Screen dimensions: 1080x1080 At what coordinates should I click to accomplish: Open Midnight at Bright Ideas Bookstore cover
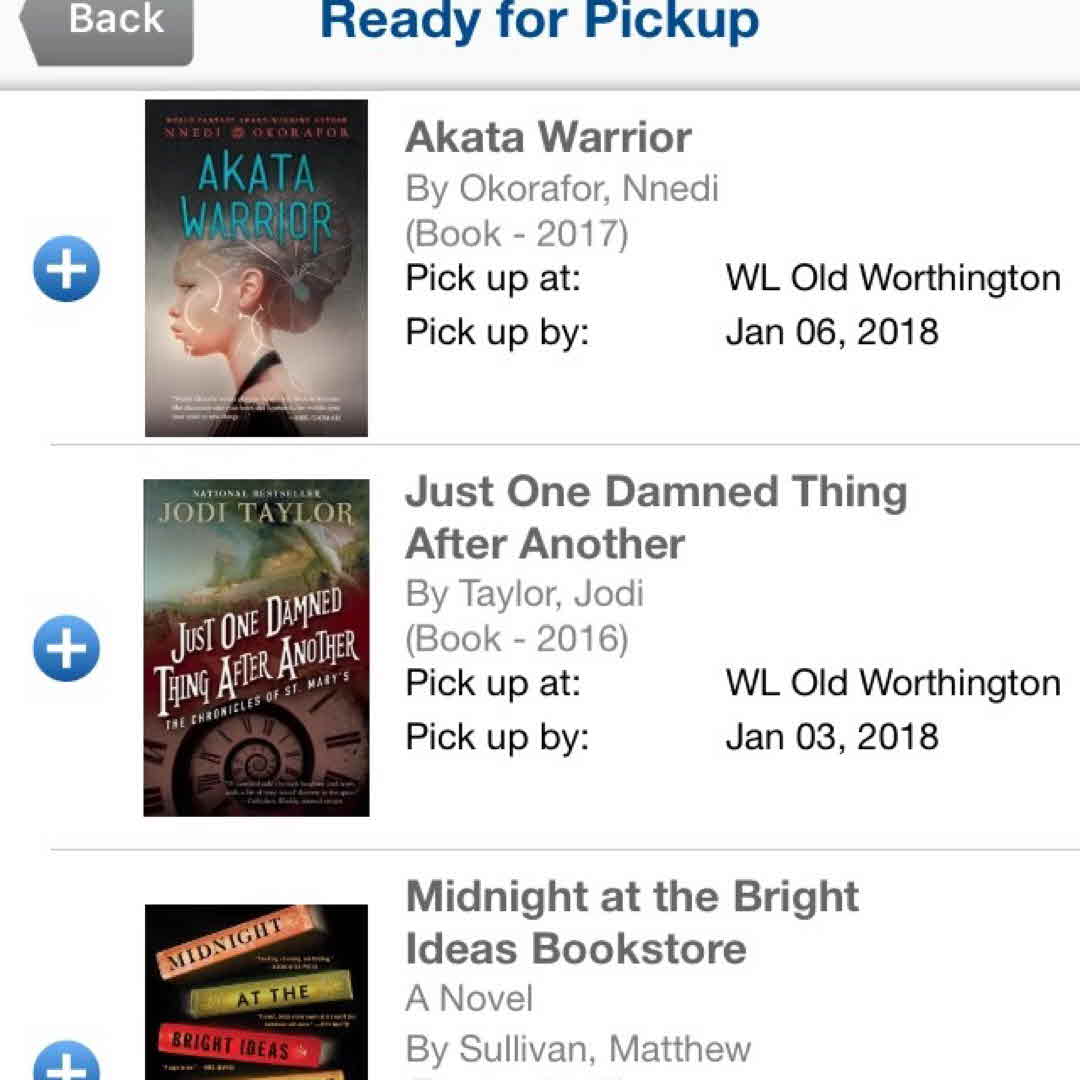pyautogui.click(x=256, y=992)
